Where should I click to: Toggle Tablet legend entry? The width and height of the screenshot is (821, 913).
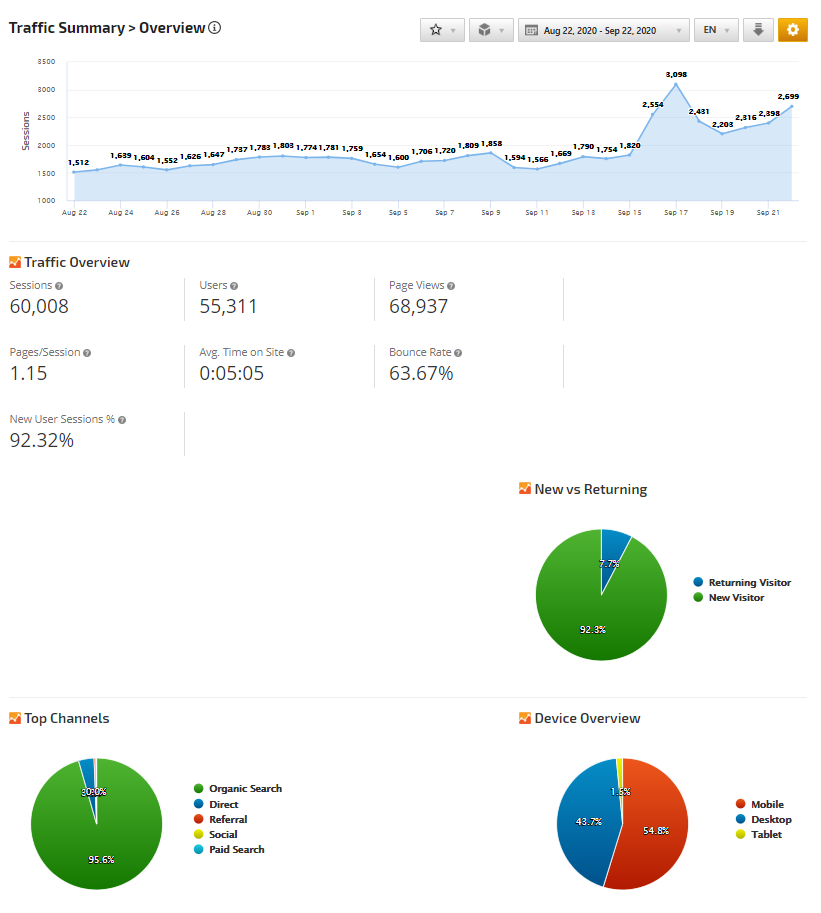759,834
